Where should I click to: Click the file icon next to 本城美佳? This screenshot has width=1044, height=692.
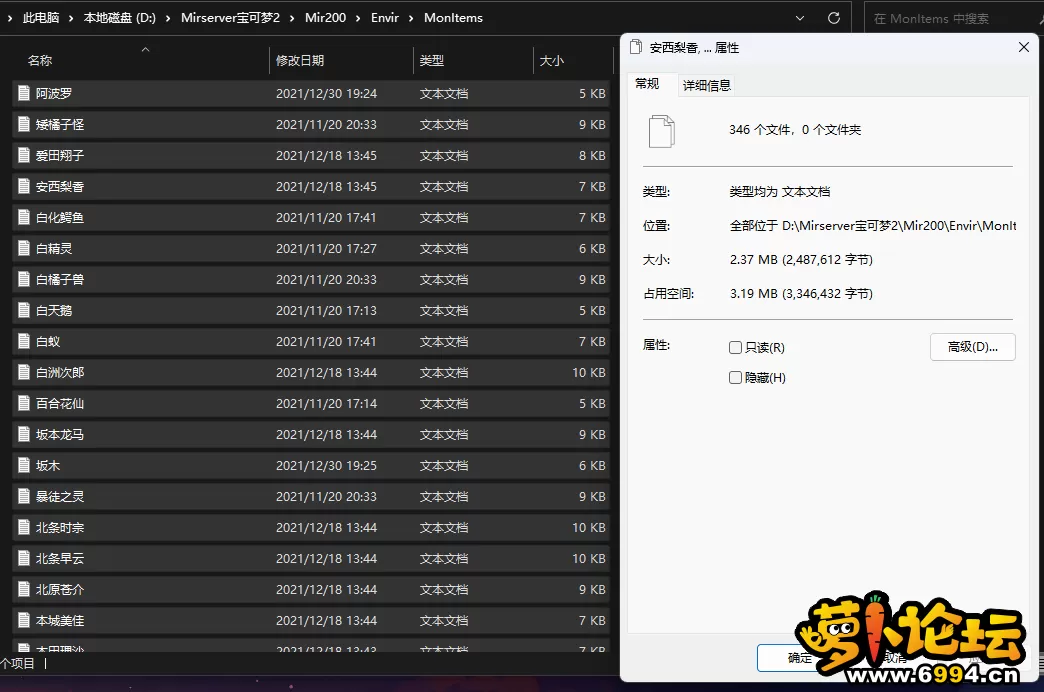coord(24,620)
